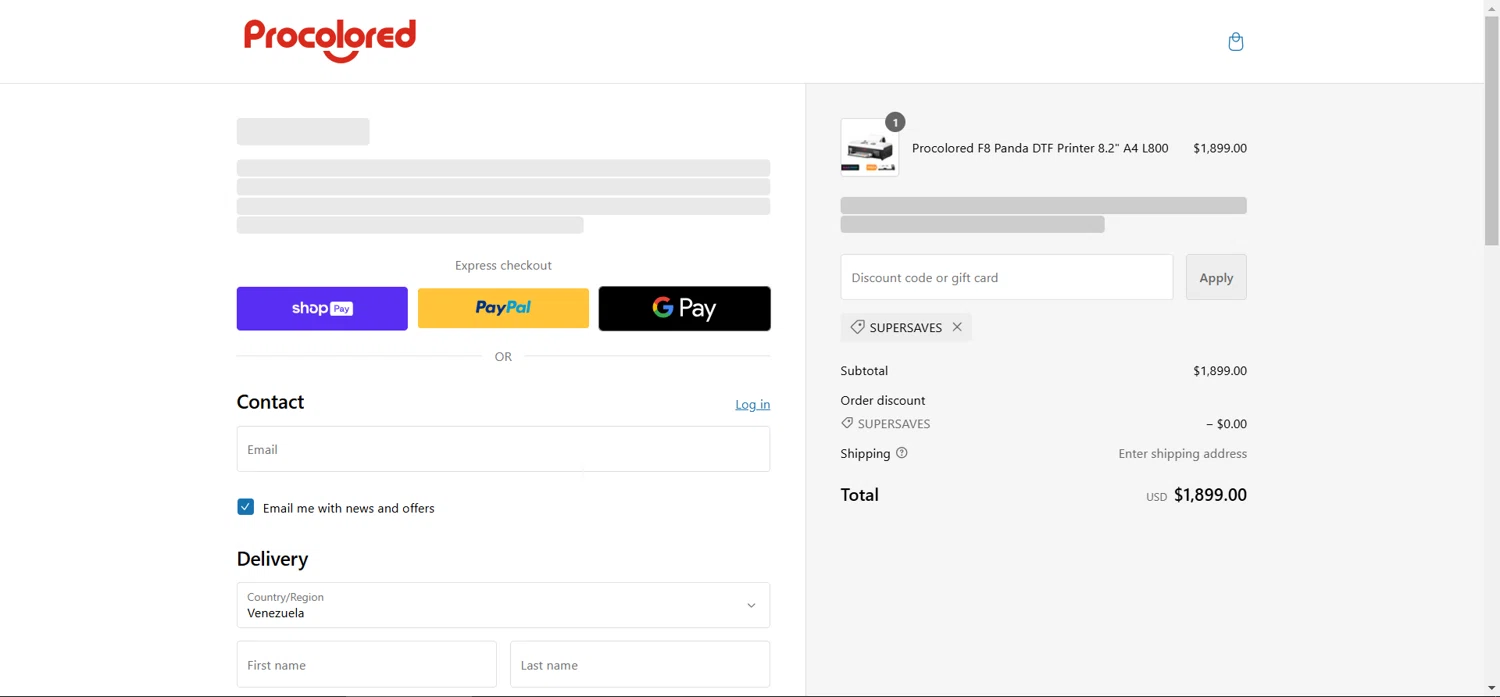Click the product name Procolored F8 Panda DTF Printer
The image size is (1500, 697).
[1040, 148]
